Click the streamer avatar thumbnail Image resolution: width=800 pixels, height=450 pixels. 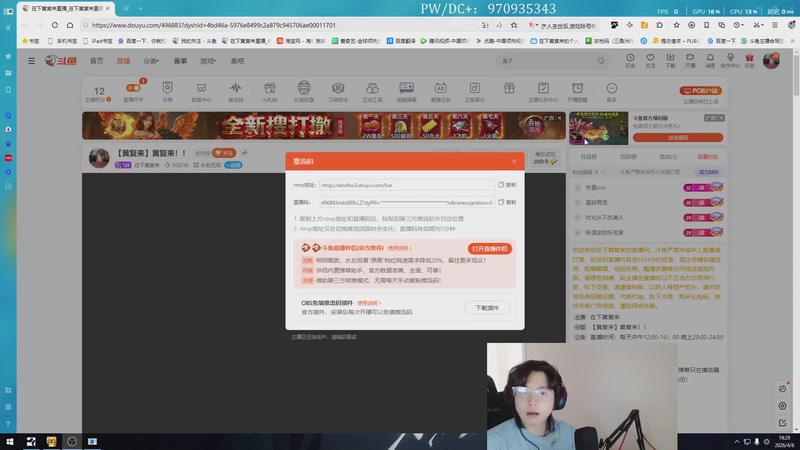click(x=98, y=158)
